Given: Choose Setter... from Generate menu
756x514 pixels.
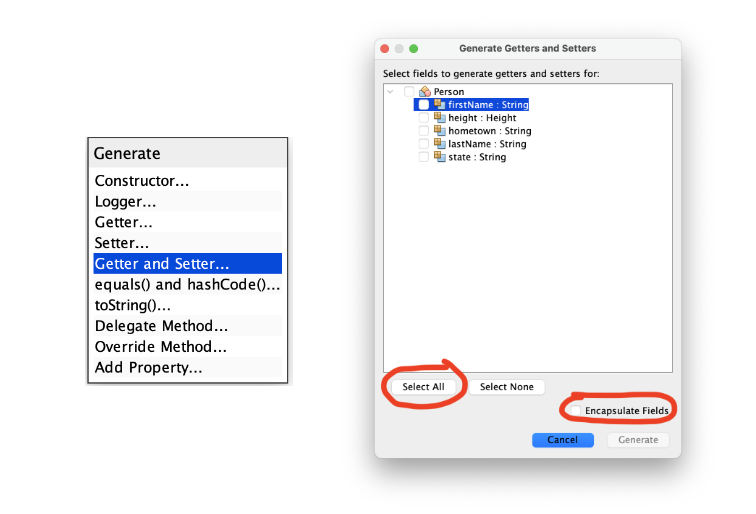Looking at the screenshot, I should [188, 243].
